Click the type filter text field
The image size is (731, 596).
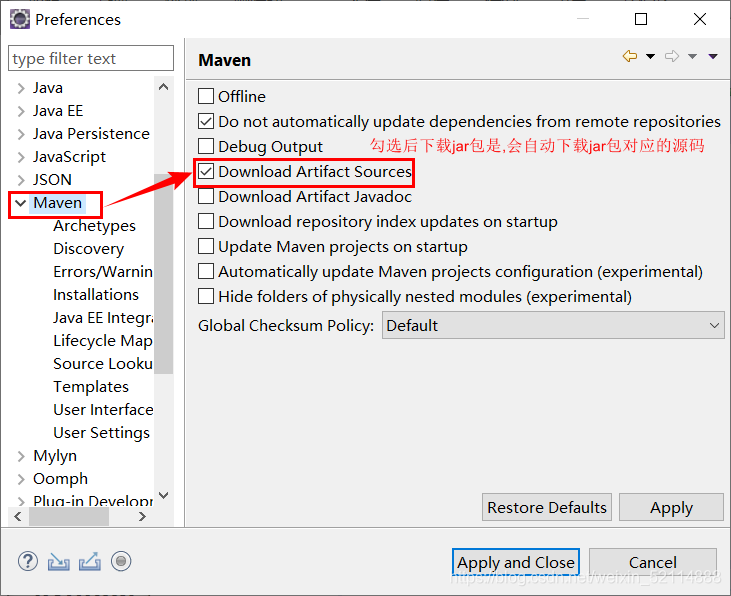pos(91,58)
